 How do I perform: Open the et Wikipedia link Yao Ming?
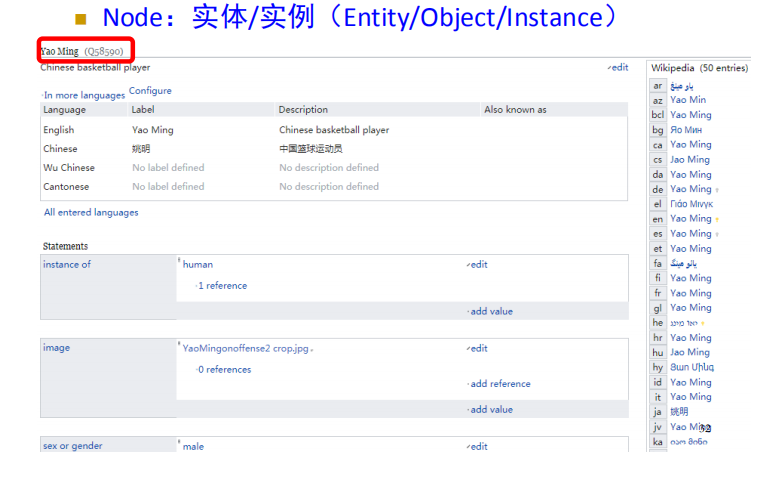pyautogui.click(x=691, y=248)
